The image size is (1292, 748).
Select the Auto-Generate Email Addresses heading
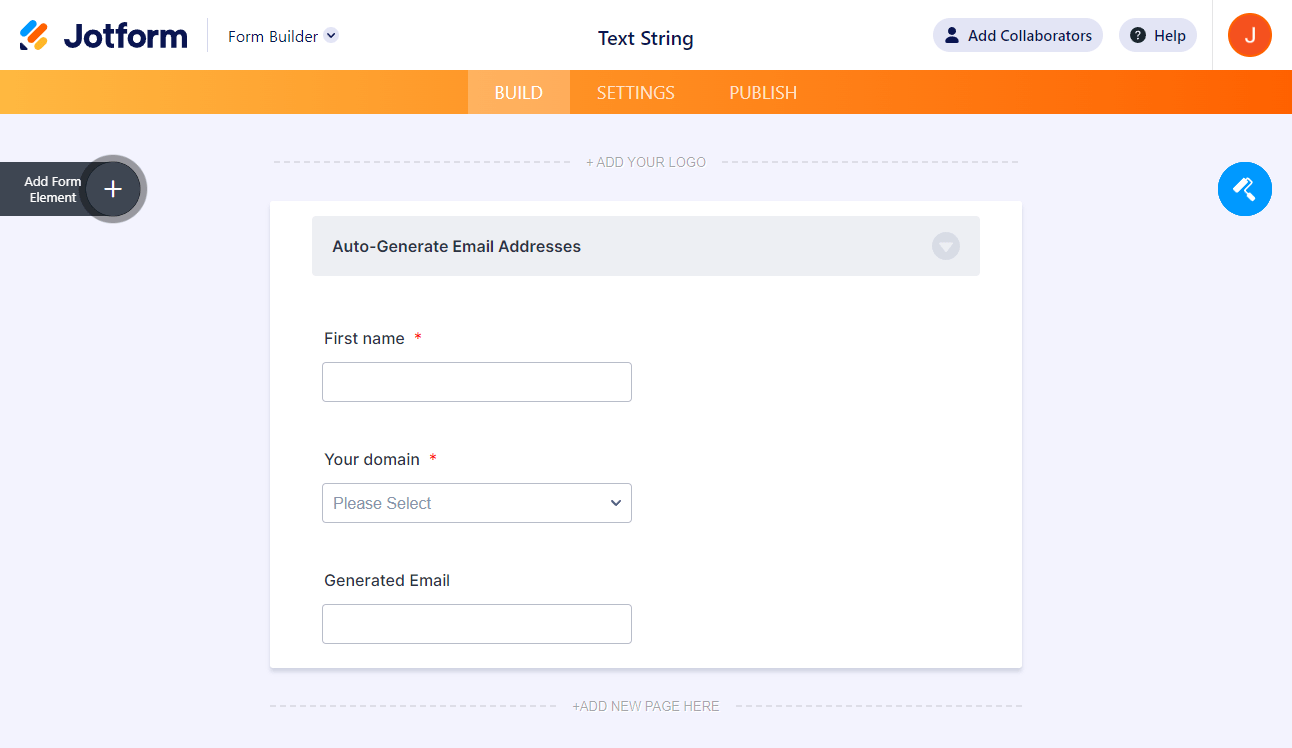tap(456, 246)
